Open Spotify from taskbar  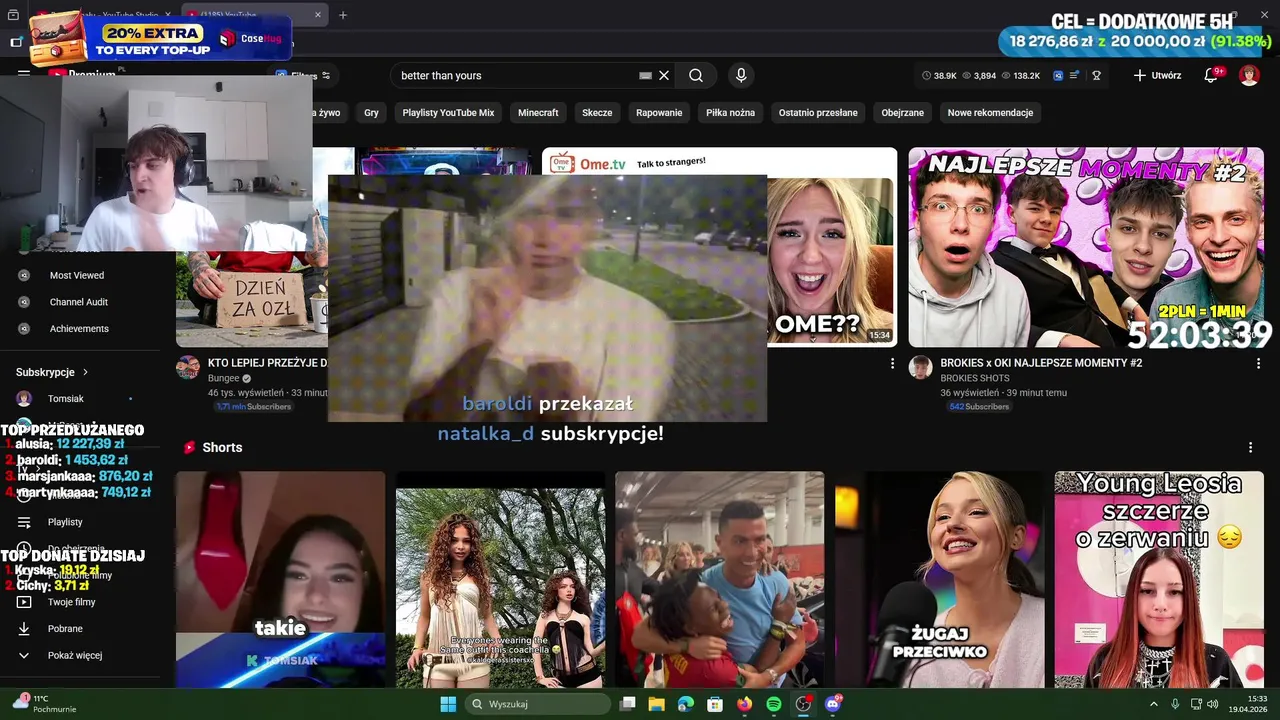pos(774,704)
